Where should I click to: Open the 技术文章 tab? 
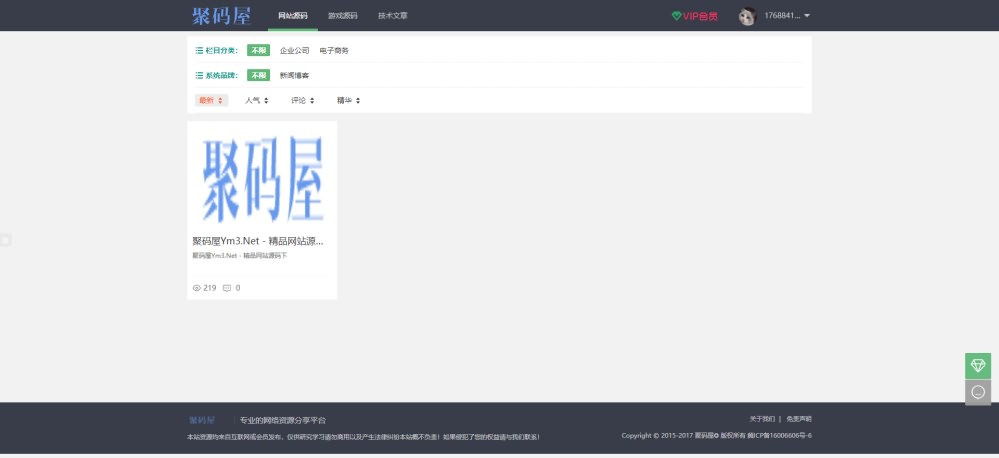pyautogui.click(x=392, y=16)
